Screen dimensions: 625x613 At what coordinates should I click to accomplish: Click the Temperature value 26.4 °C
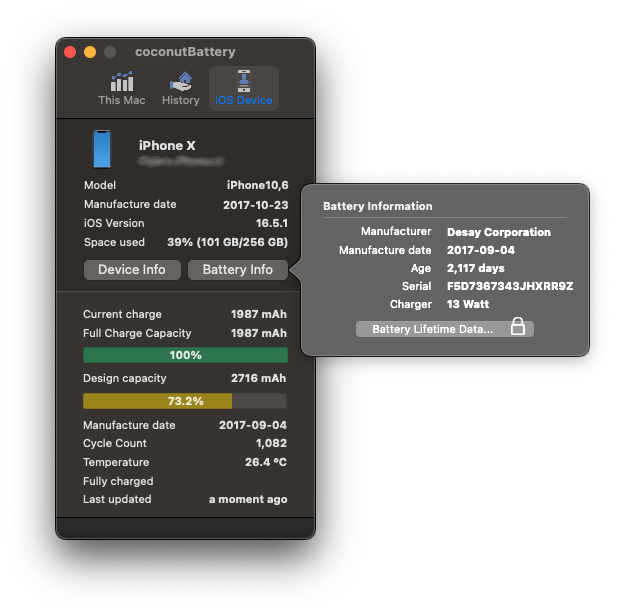coord(265,462)
